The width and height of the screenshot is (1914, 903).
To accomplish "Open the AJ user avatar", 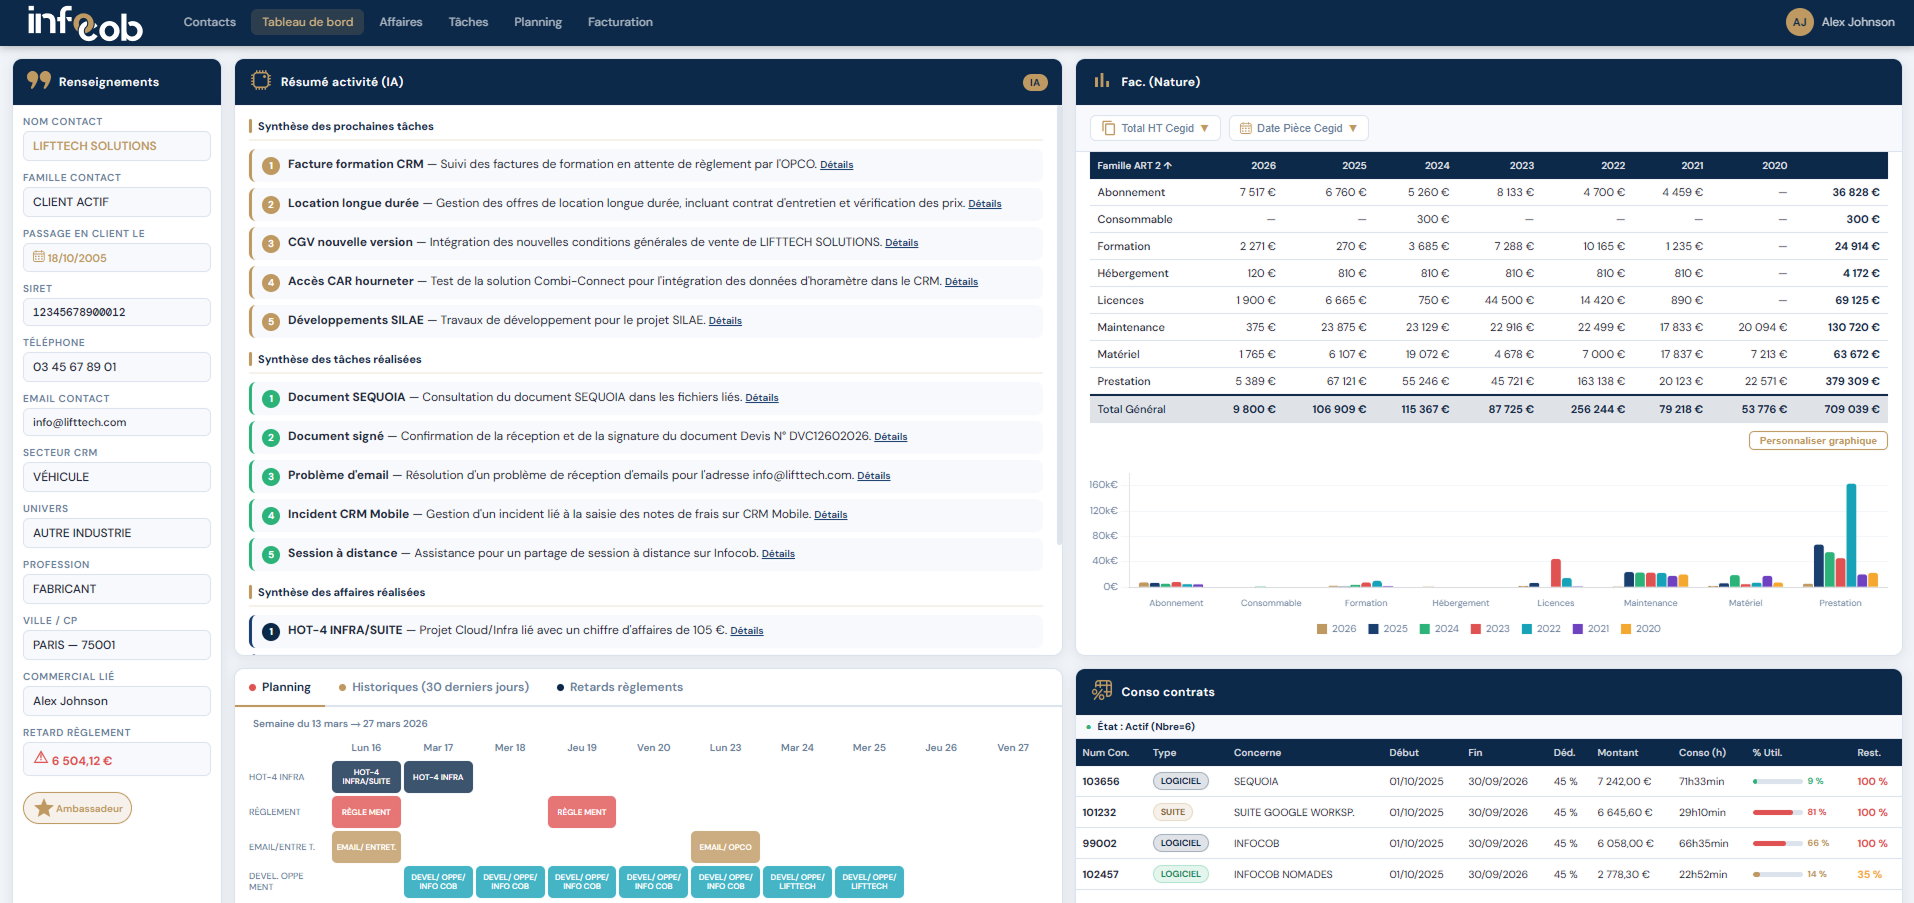I will point(1799,22).
